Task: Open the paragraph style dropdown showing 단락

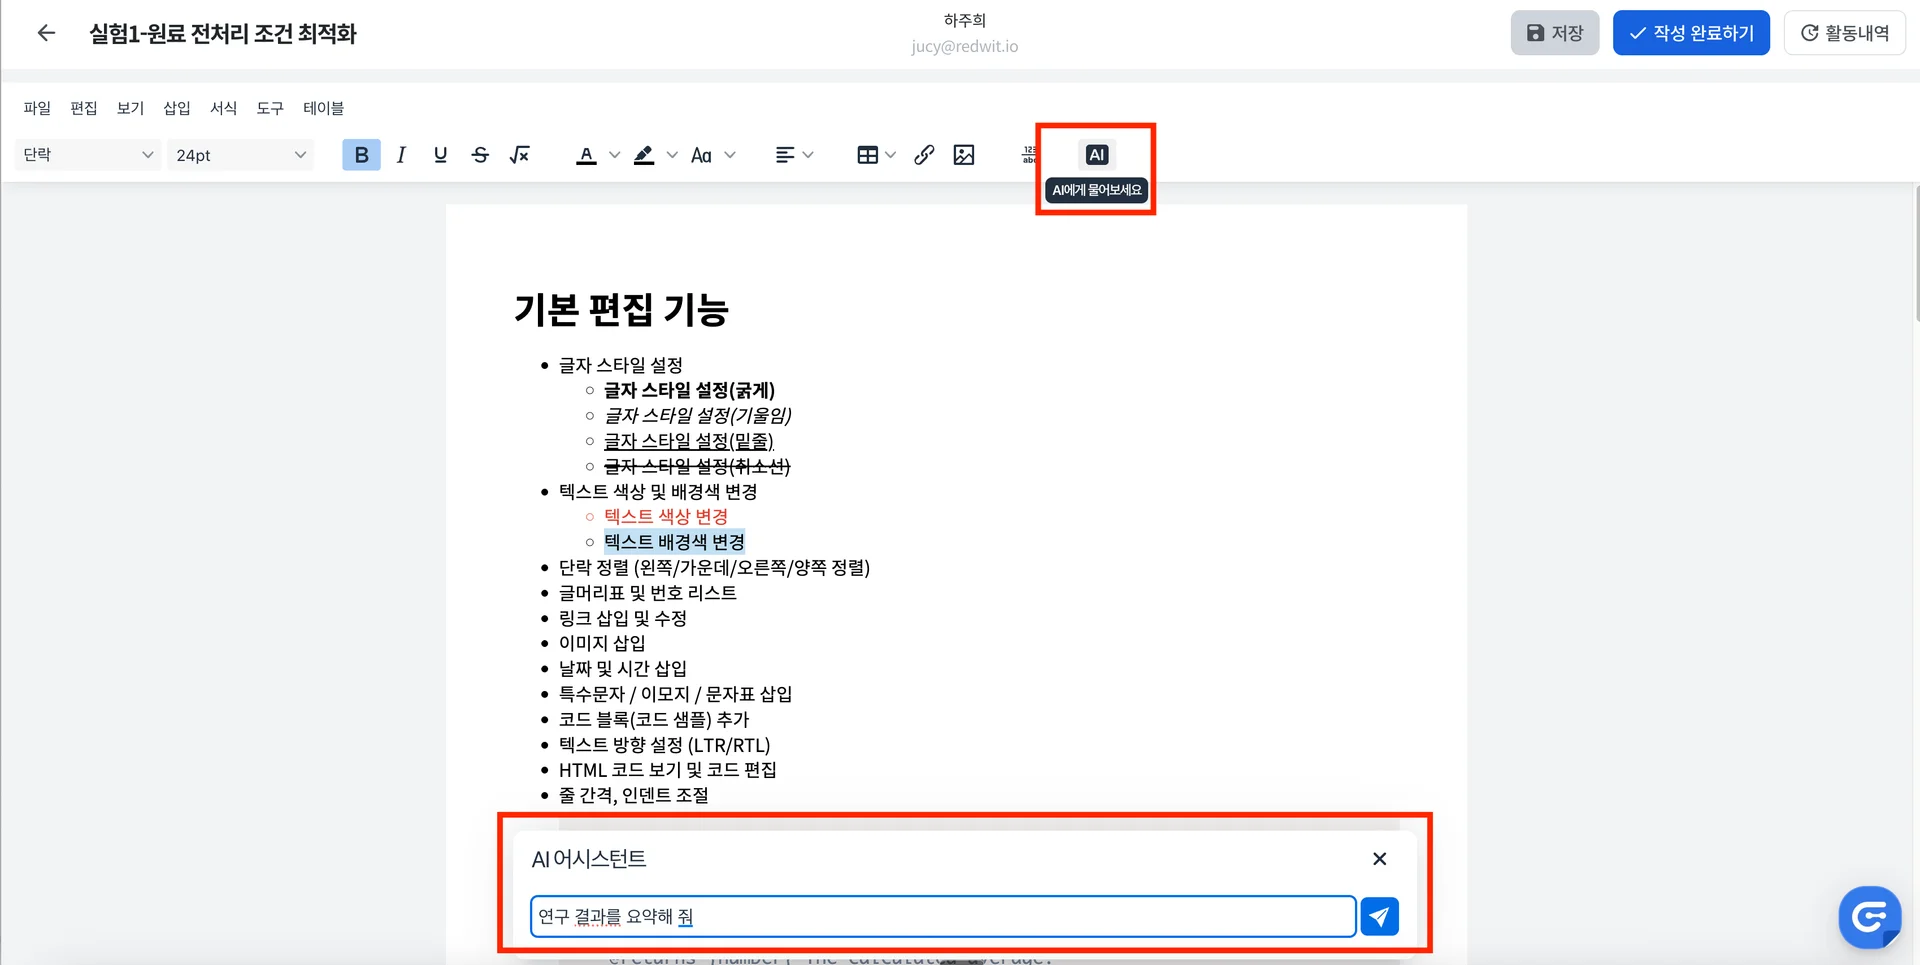Action: click(87, 155)
